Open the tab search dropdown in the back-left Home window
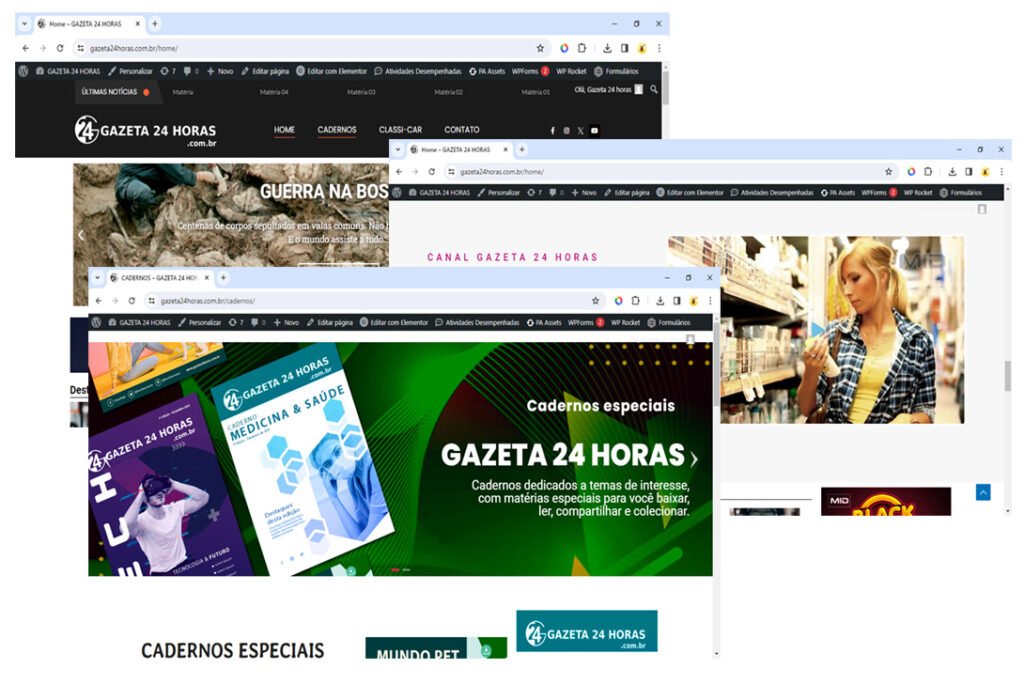Viewport: 1024px width, 684px height. click(x=24, y=24)
